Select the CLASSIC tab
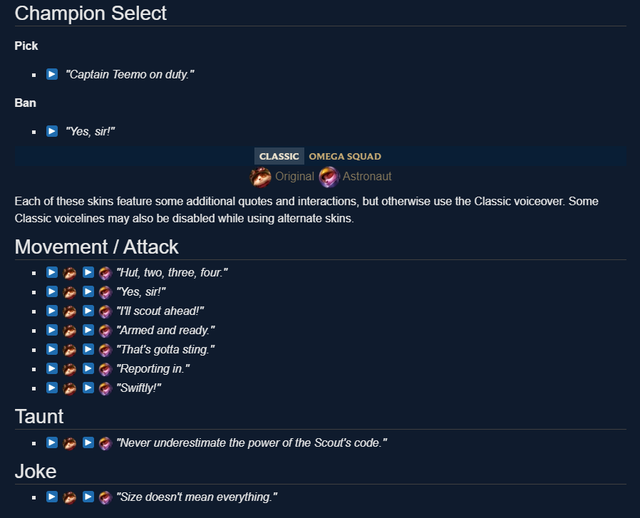Screen dimensions: 640x518 click(x=279, y=156)
